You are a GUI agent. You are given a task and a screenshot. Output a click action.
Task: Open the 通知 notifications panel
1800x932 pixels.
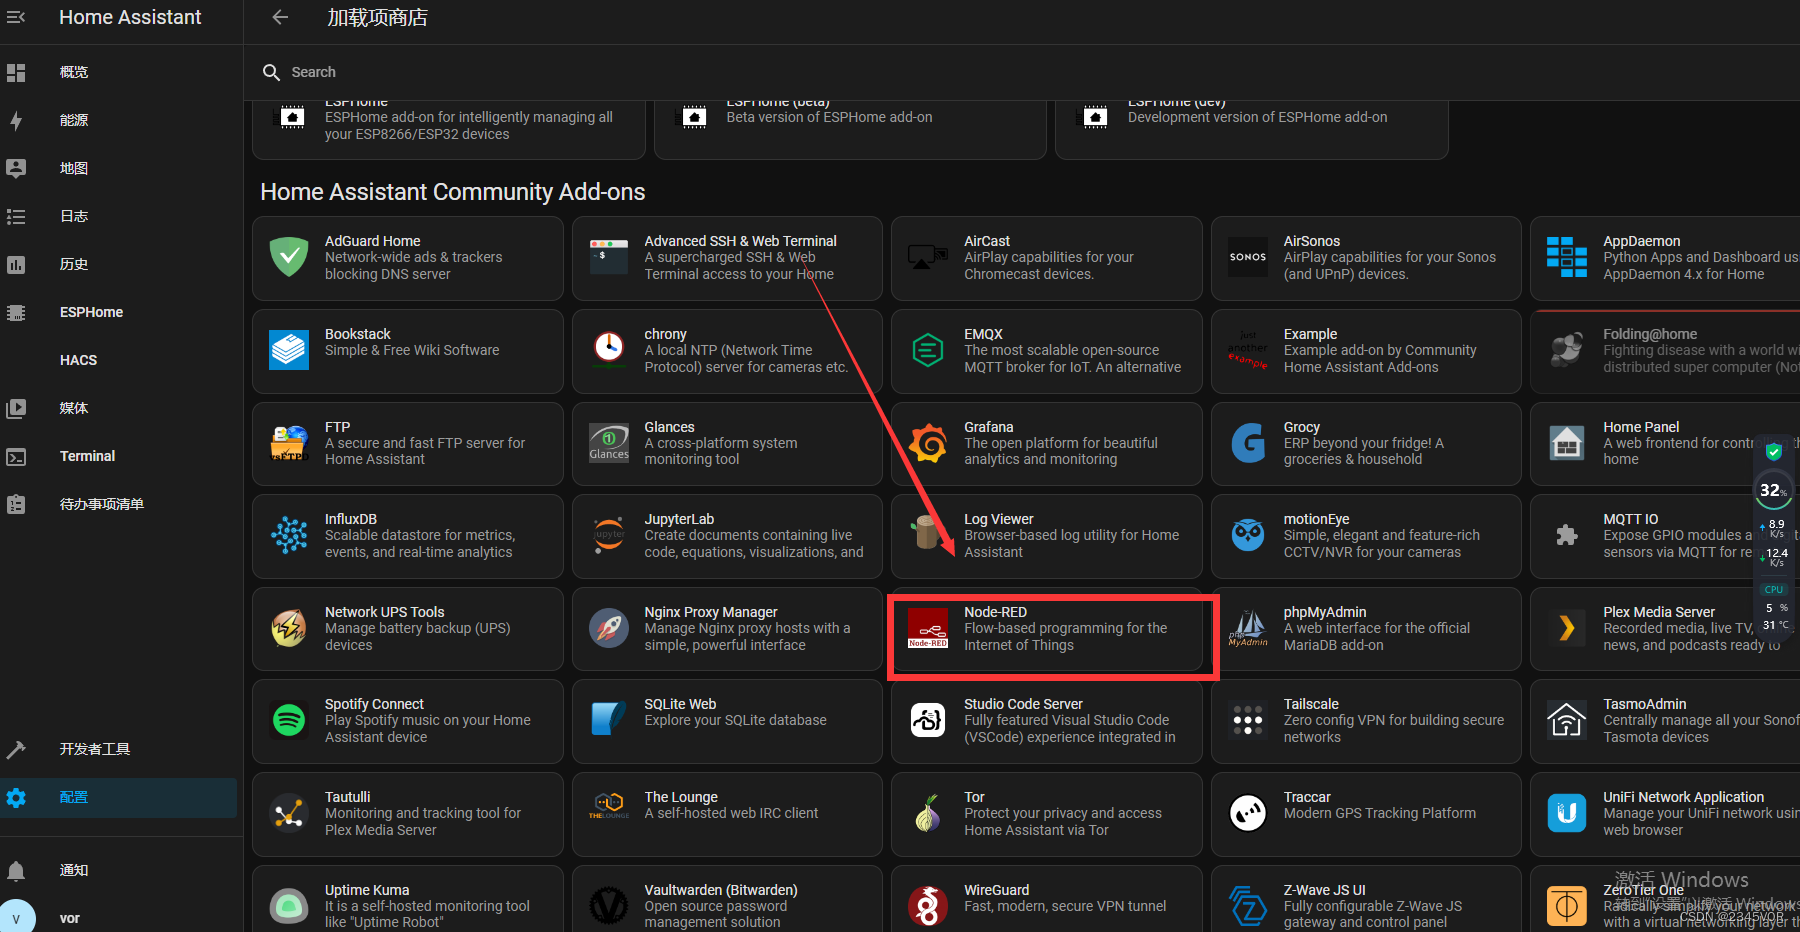(x=120, y=870)
